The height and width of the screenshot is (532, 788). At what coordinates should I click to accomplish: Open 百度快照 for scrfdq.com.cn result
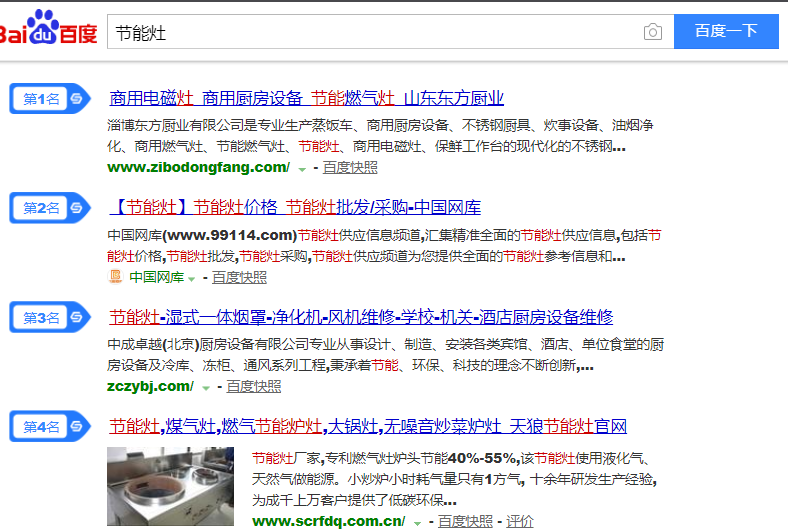tap(465, 521)
